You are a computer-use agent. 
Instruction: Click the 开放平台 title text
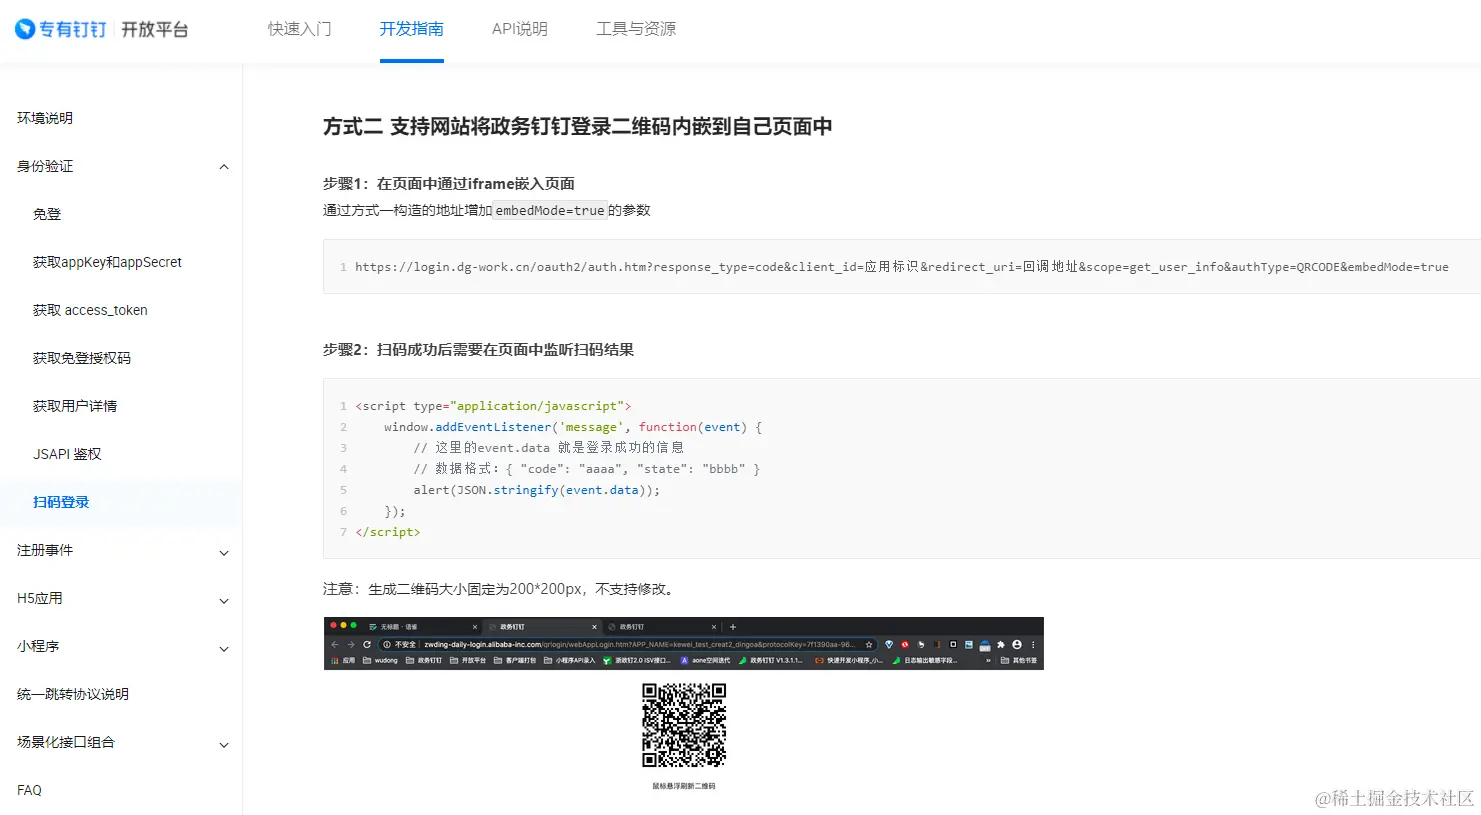point(155,29)
